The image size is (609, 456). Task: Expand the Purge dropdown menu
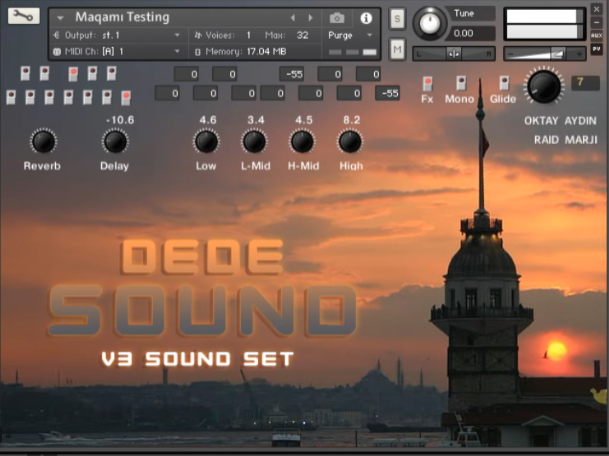(353, 35)
